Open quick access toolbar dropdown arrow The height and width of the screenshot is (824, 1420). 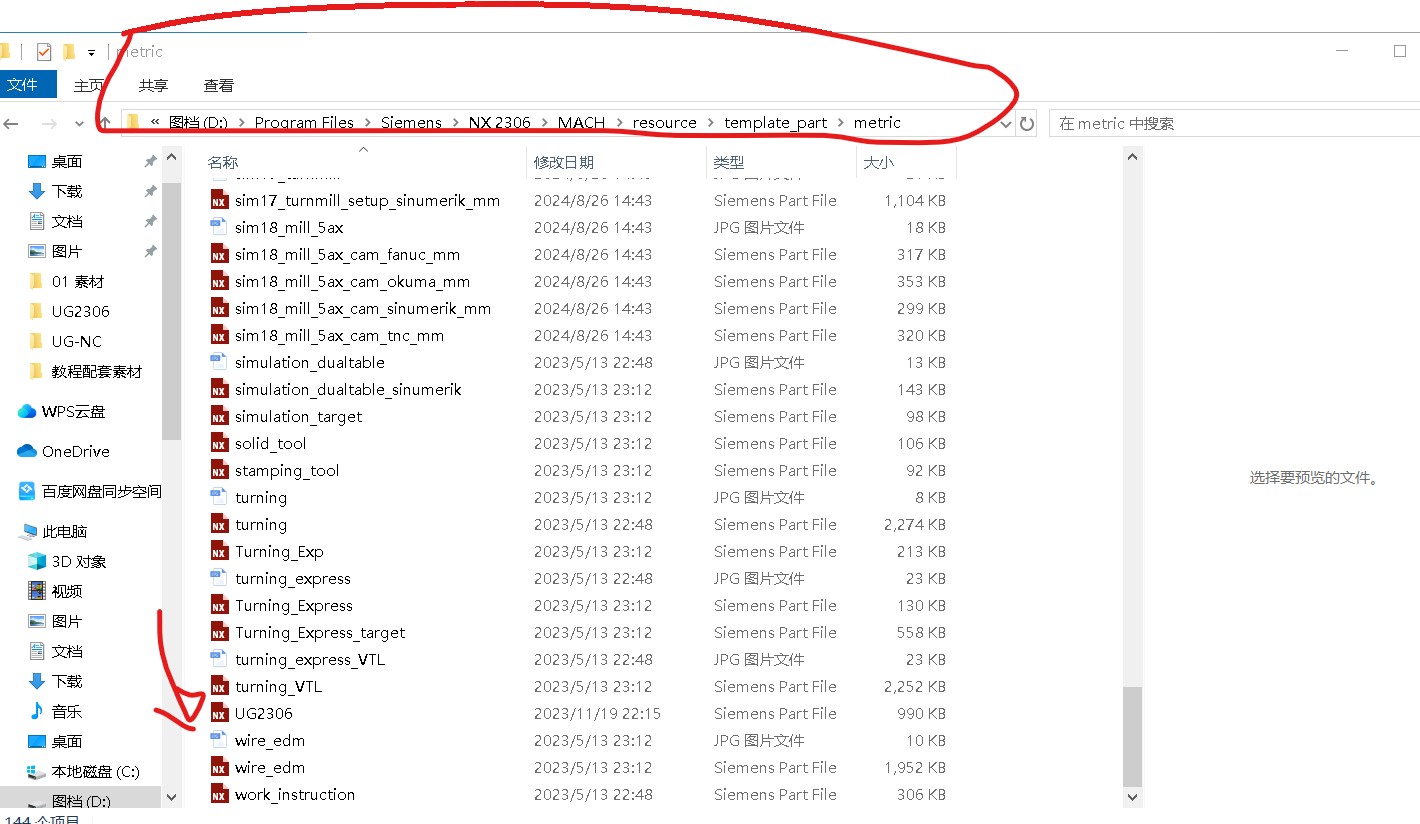tap(91, 52)
